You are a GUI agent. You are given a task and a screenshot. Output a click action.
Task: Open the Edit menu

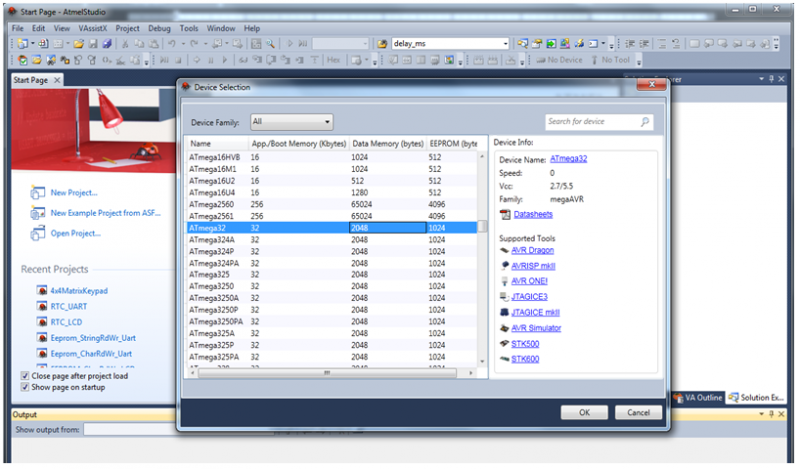tap(38, 29)
